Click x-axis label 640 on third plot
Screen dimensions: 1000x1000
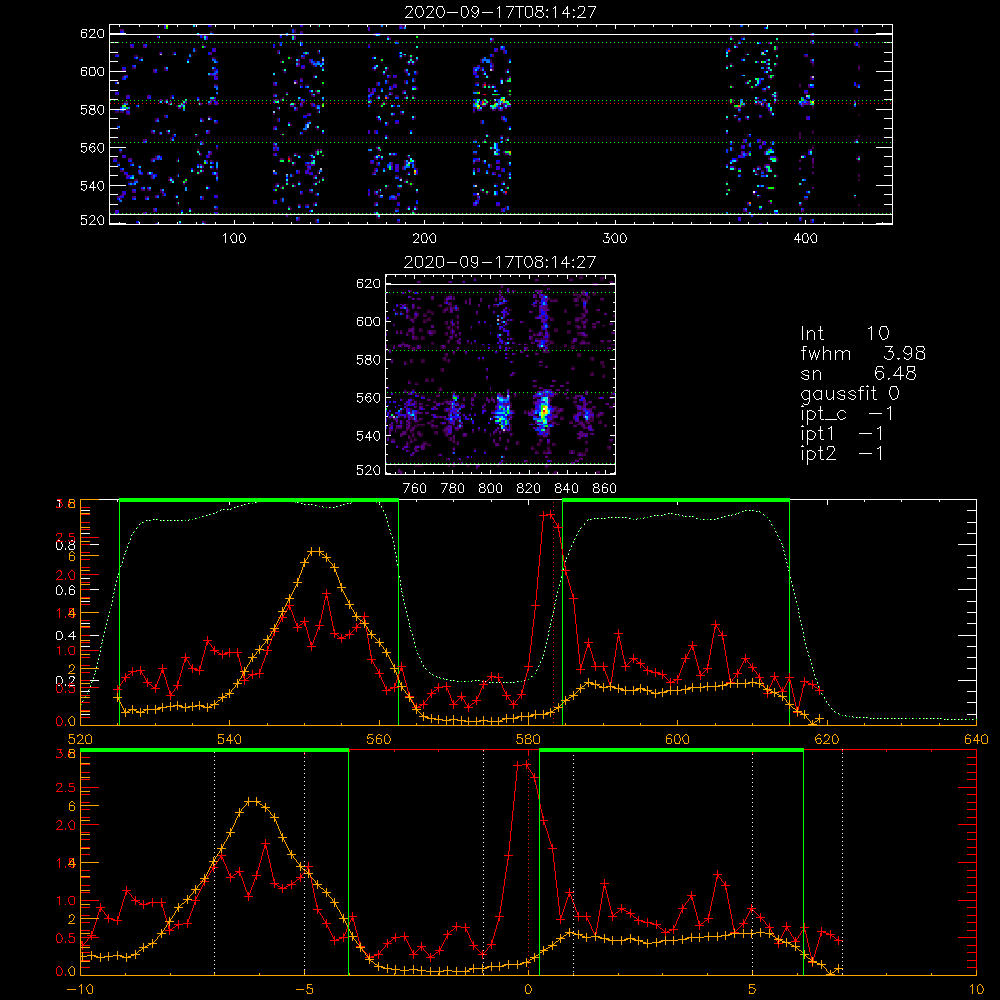coord(976,739)
